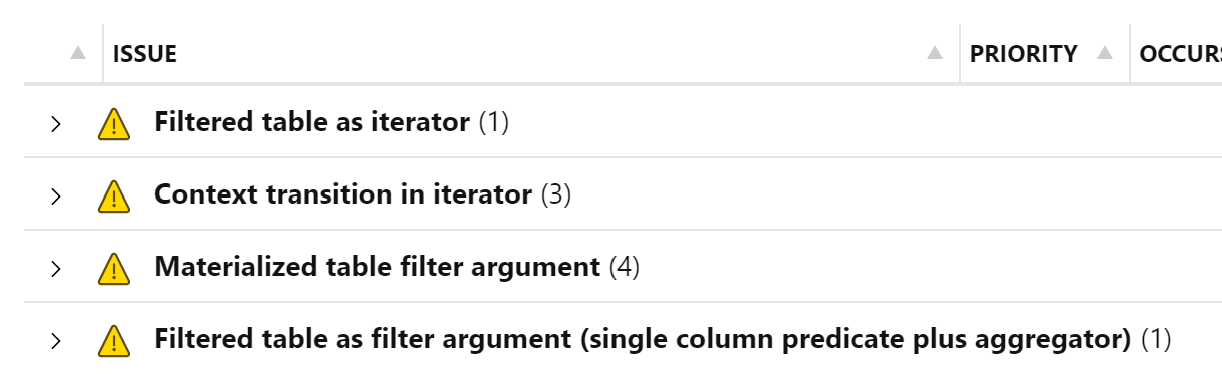Sort by the PRIORITY column header

pyautogui.click(x=1024, y=54)
